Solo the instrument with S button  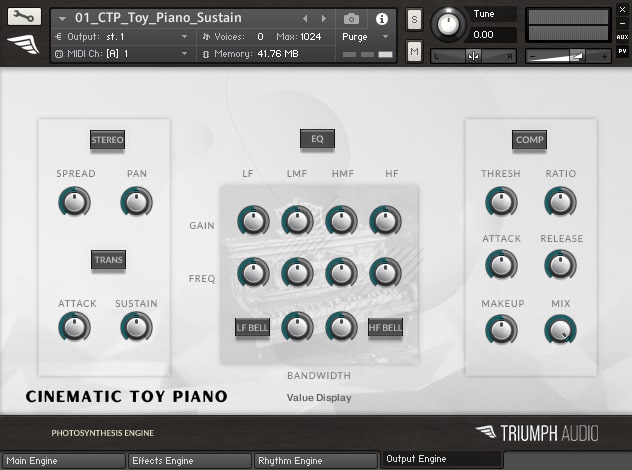[414, 19]
